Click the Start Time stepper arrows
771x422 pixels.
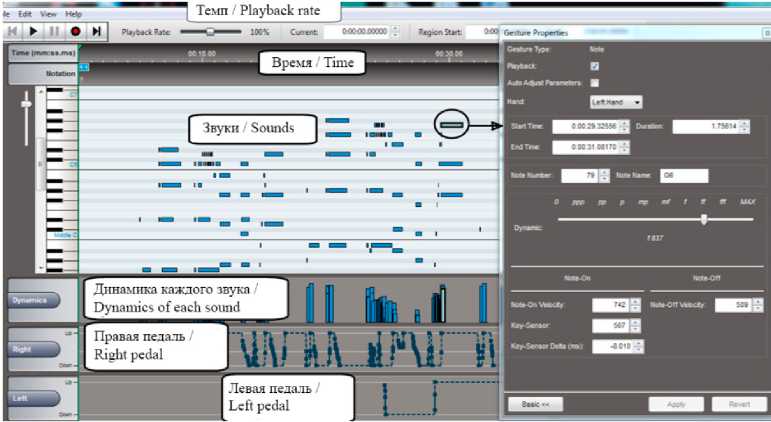coord(624,126)
